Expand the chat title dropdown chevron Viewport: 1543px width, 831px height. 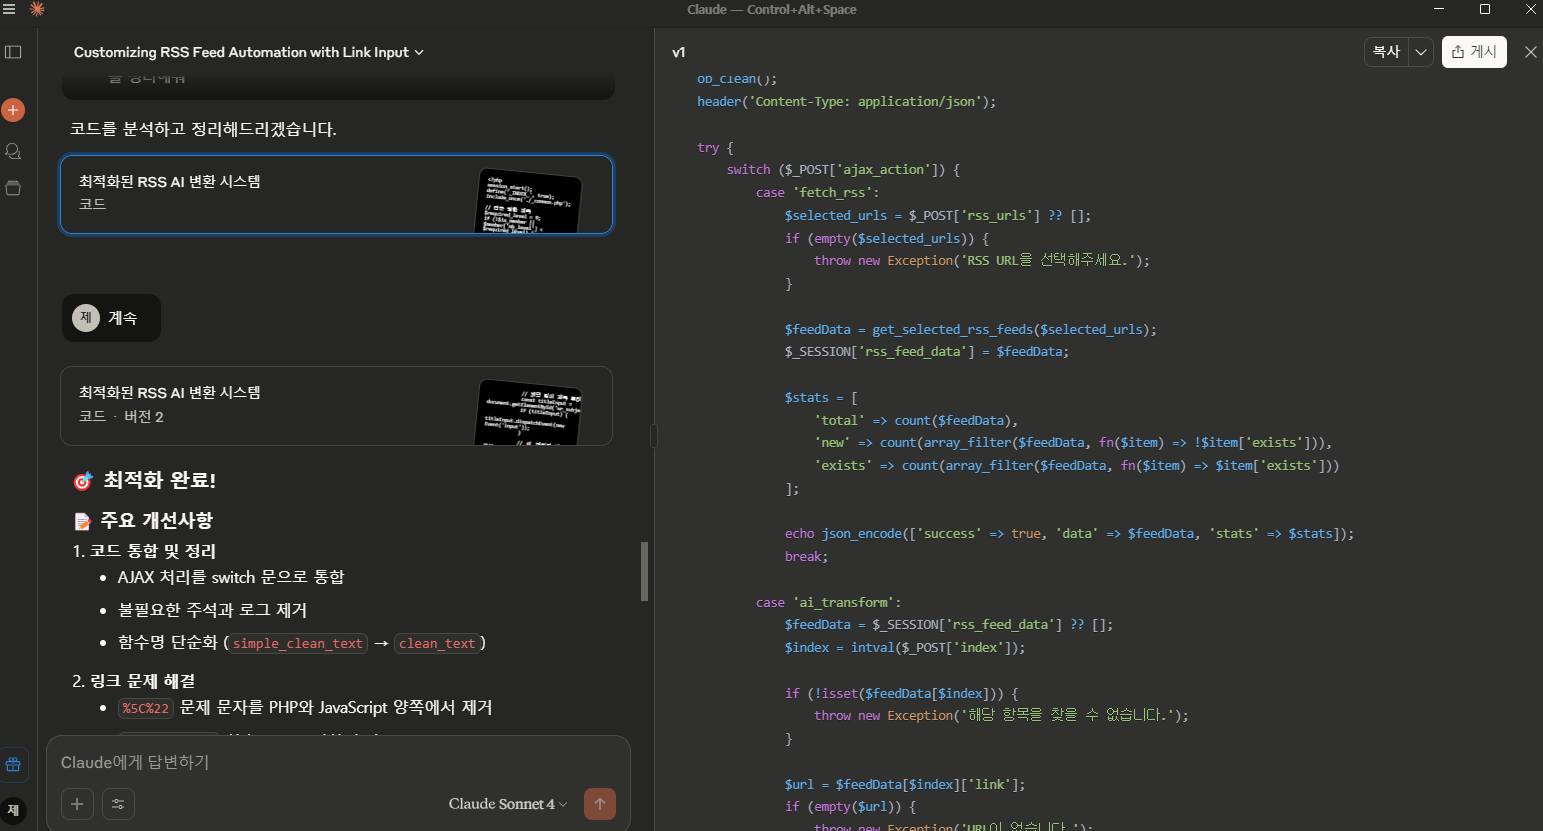[x=419, y=52]
